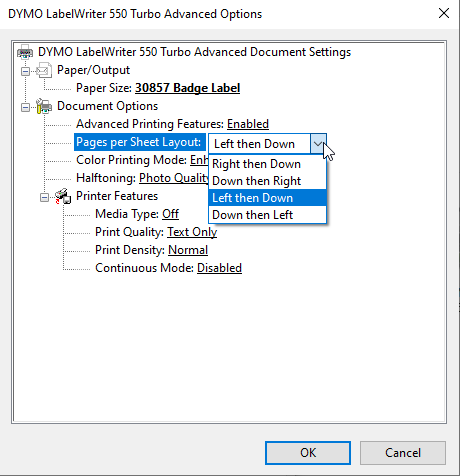
Task: Select the Advanced Printing Features label
Action: point(150,124)
